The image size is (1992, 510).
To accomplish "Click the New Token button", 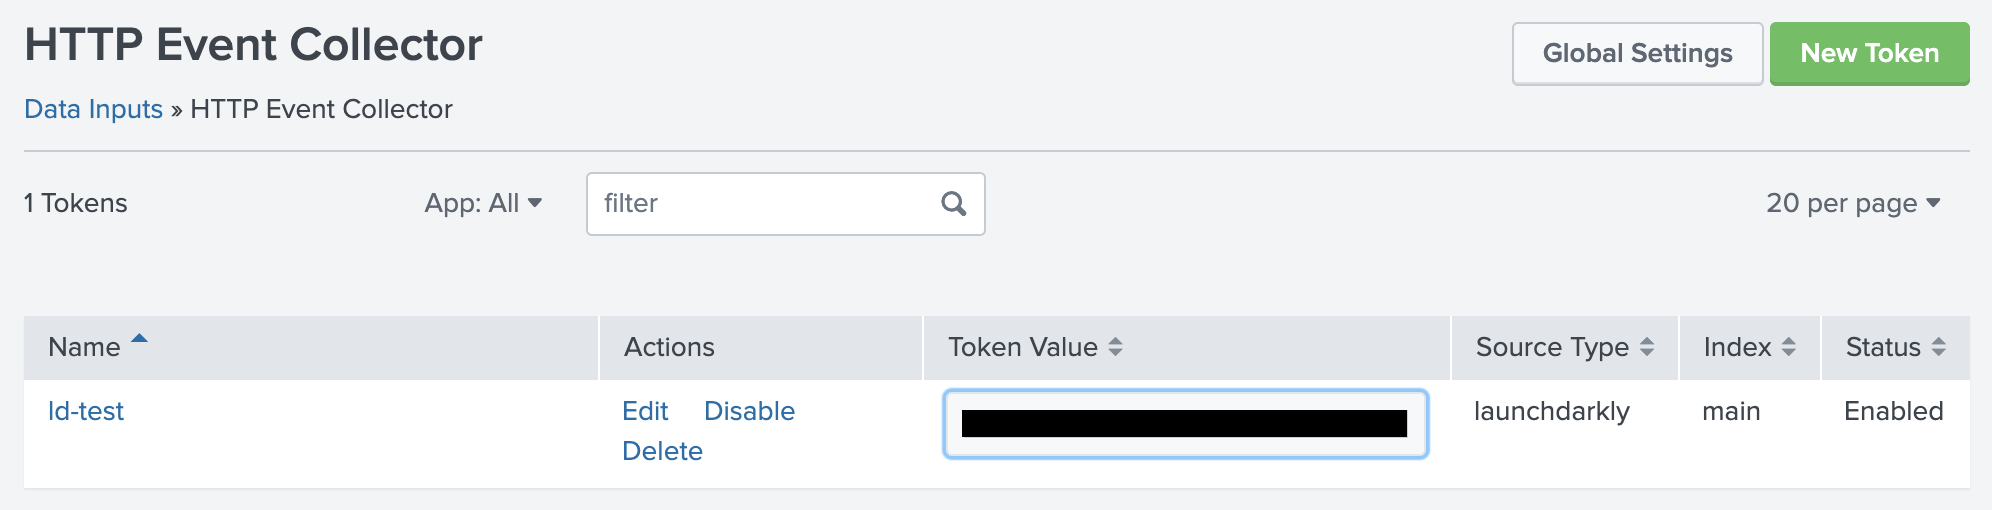I will point(1869,53).
